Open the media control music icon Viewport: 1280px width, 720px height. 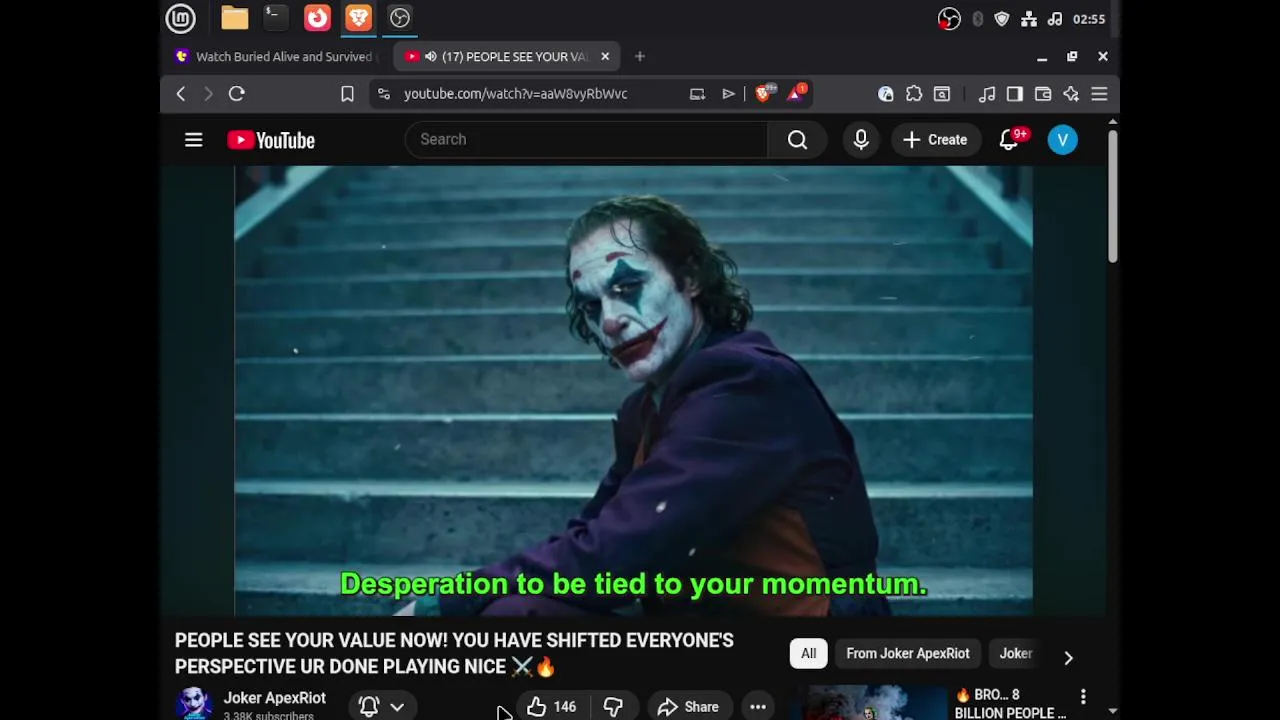point(987,94)
